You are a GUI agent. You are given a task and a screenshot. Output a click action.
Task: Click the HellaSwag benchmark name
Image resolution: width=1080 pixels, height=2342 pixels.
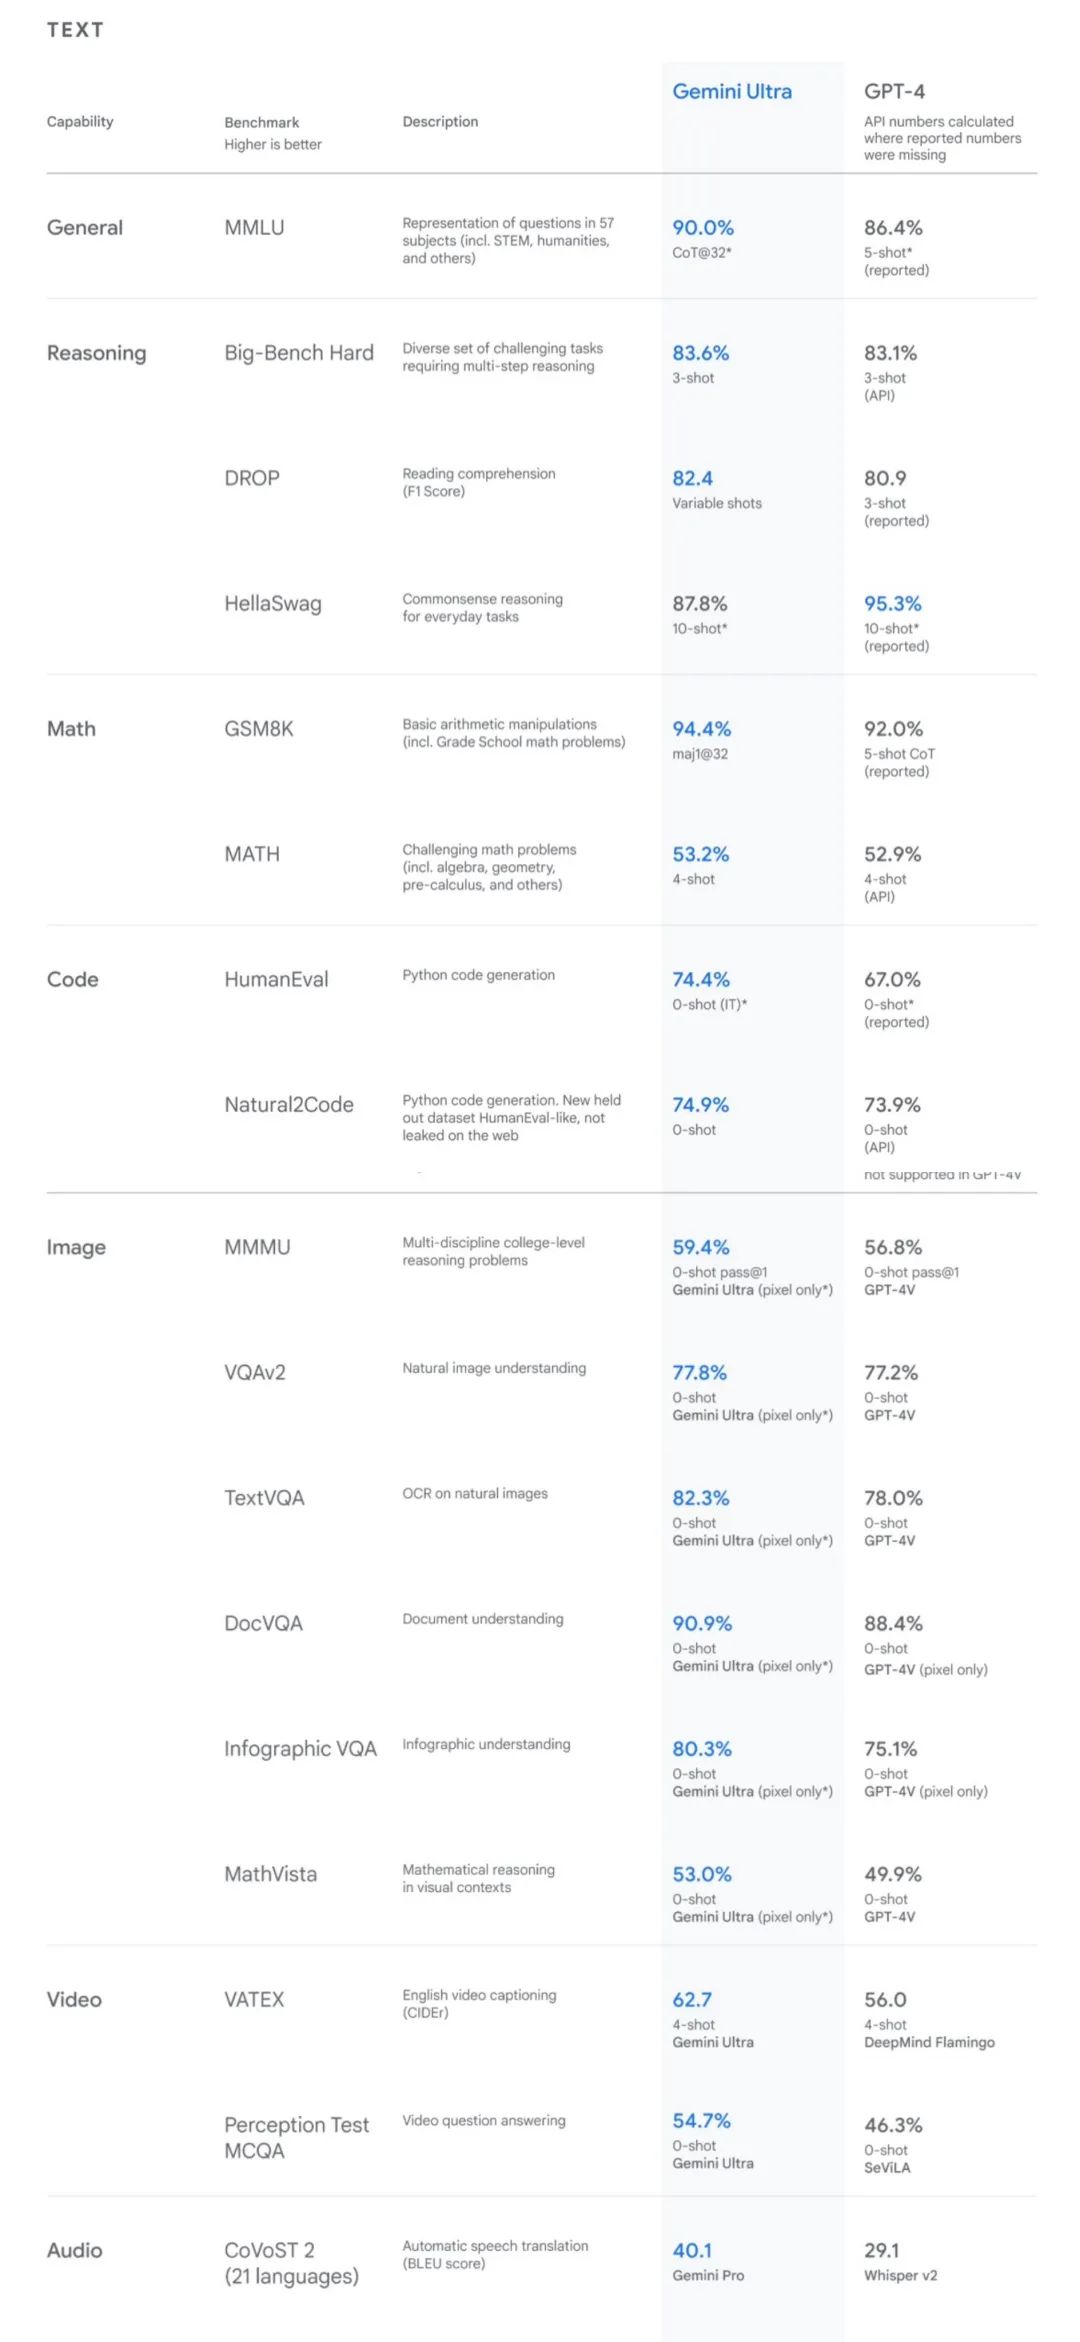(272, 604)
